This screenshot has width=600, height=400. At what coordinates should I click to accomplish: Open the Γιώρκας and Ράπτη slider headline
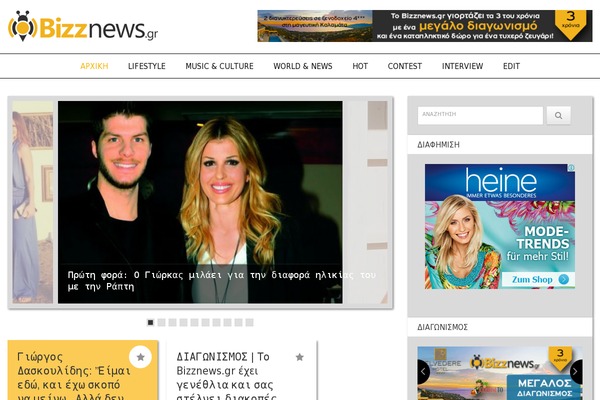pyautogui.click(x=222, y=281)
